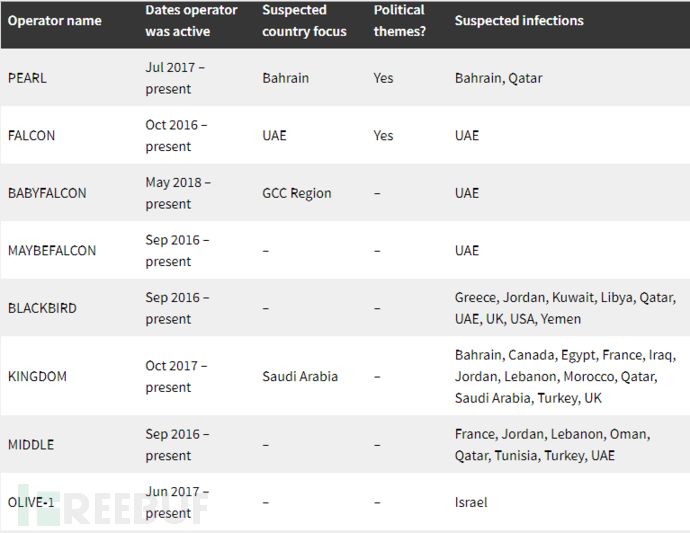Click the PEARL operator name cell
This screenshot has width=690, height=533.
coord(27,78)
